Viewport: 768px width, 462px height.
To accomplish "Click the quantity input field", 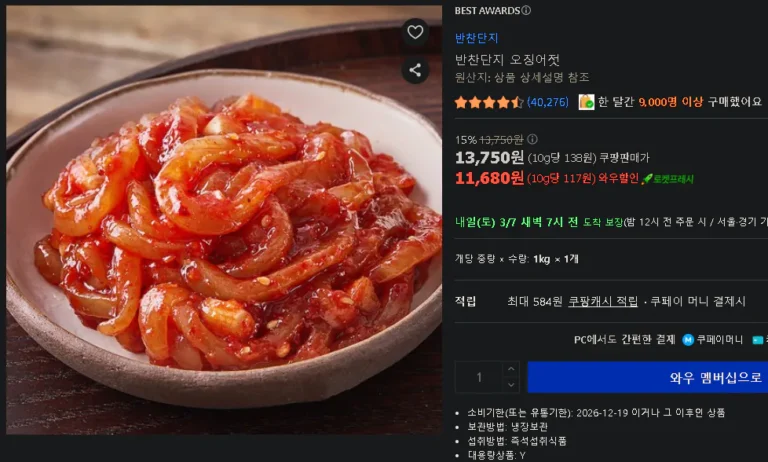I will 479,377.
